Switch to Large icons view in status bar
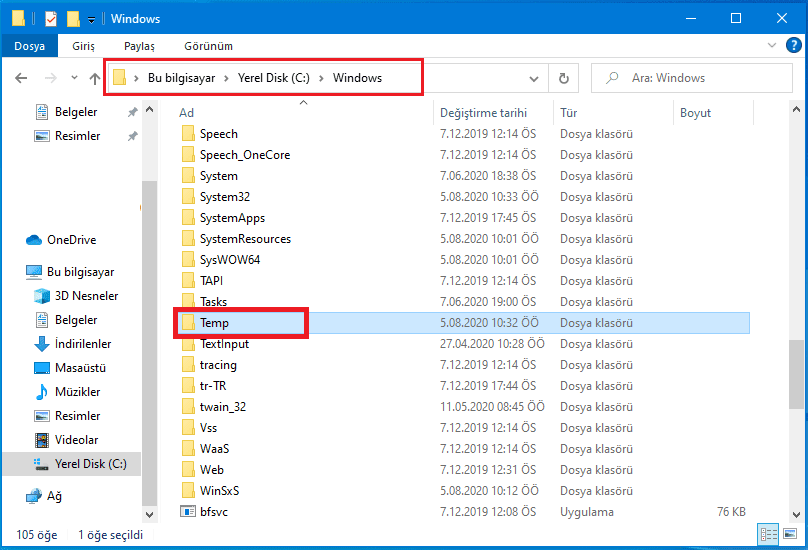This screenshot has height=550, width=808. [790, 535]
